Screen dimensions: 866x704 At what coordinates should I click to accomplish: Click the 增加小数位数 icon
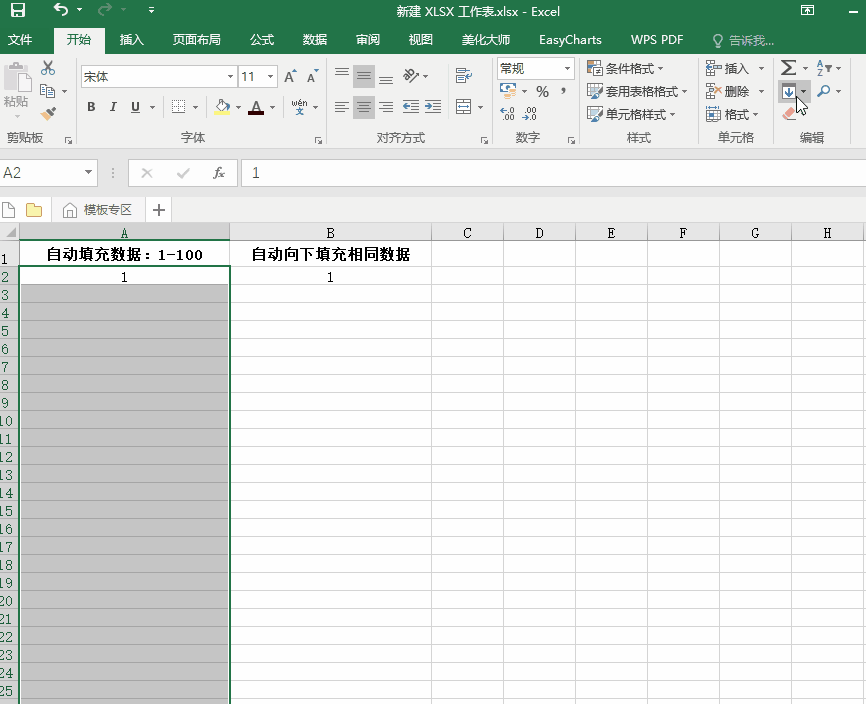tap(506, 113)
